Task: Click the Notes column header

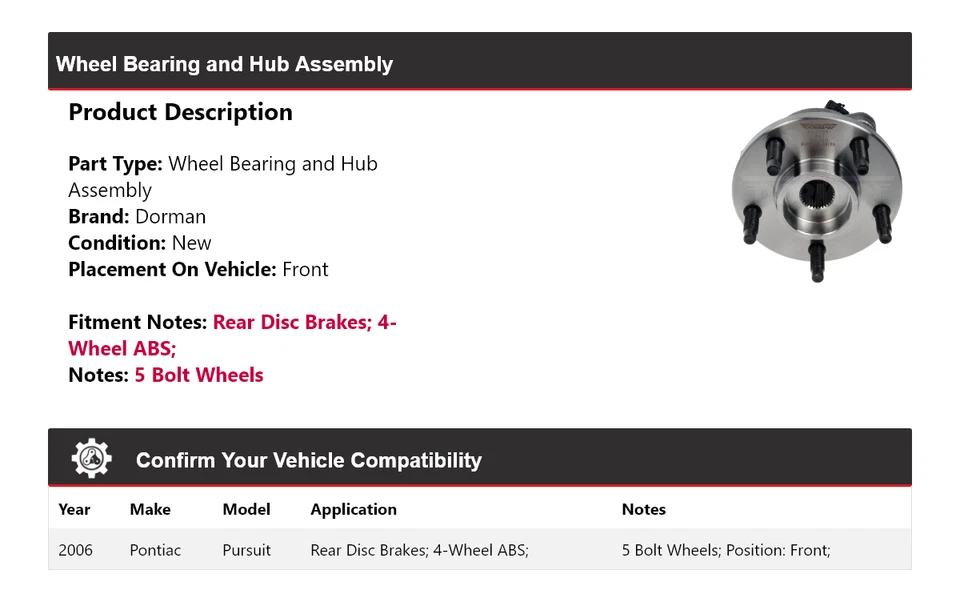Action: click(x=643, y=509)
